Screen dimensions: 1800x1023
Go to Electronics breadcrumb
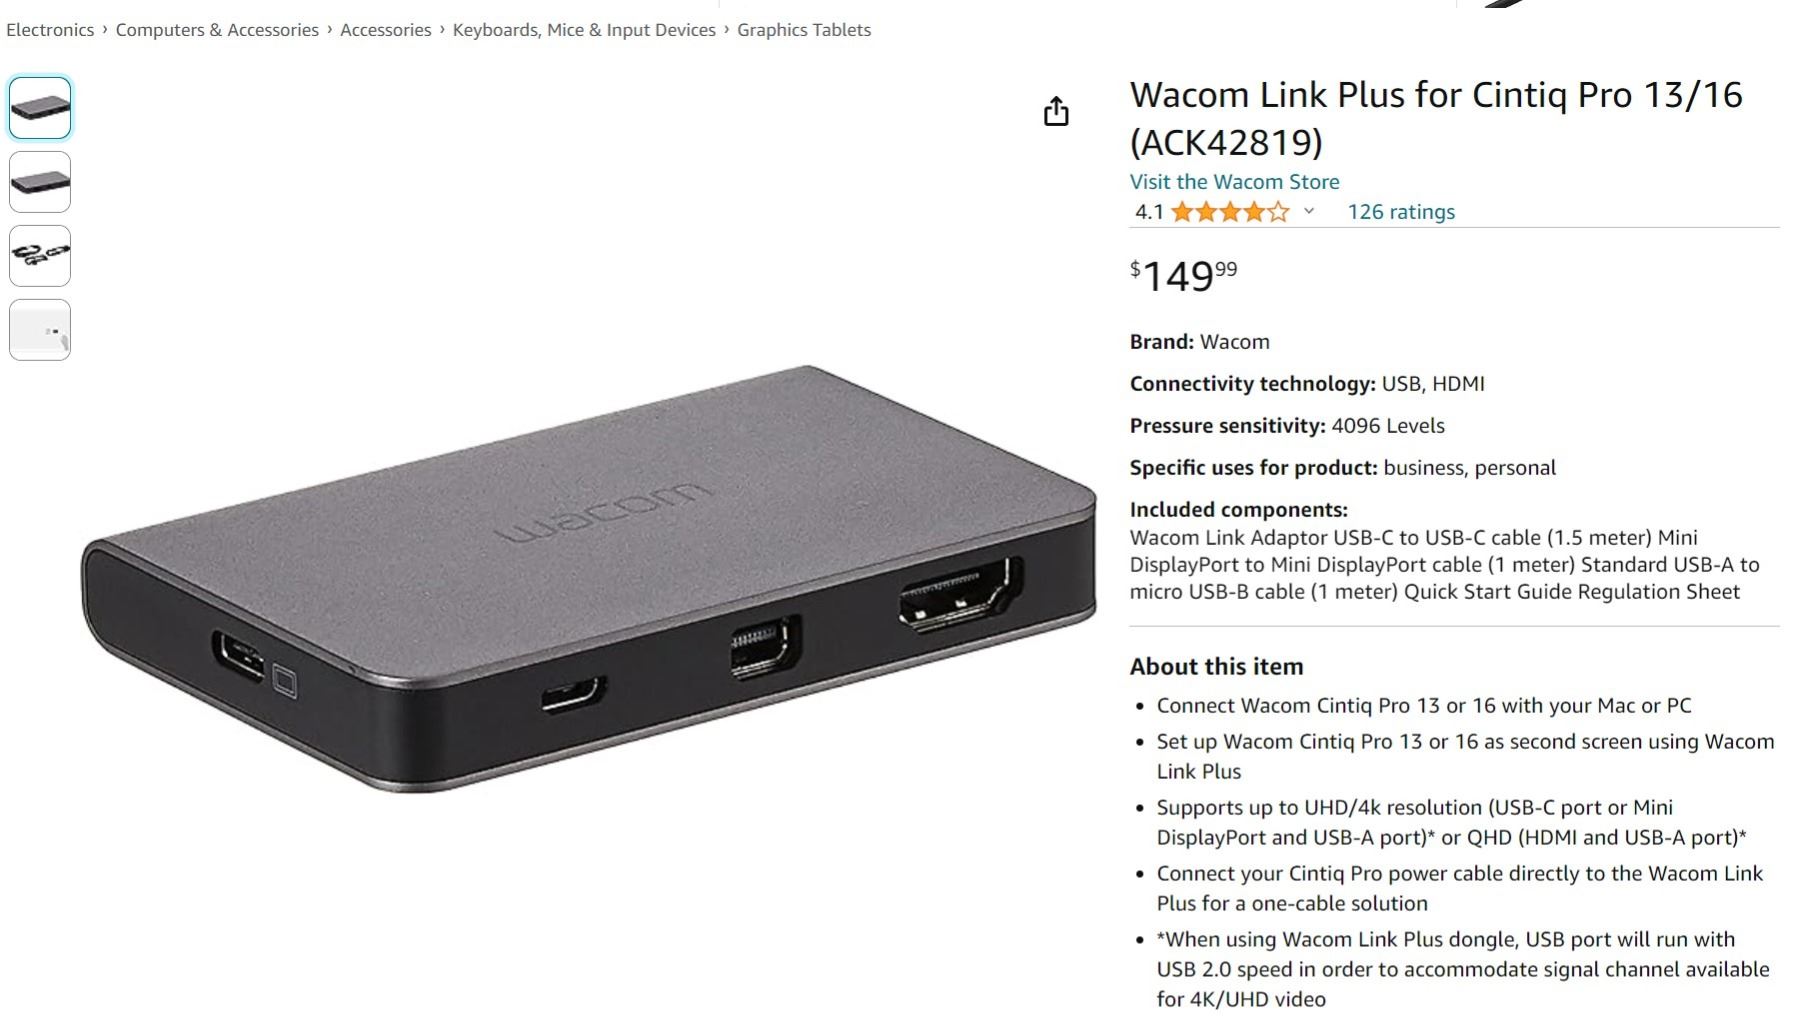pos(50,30)
